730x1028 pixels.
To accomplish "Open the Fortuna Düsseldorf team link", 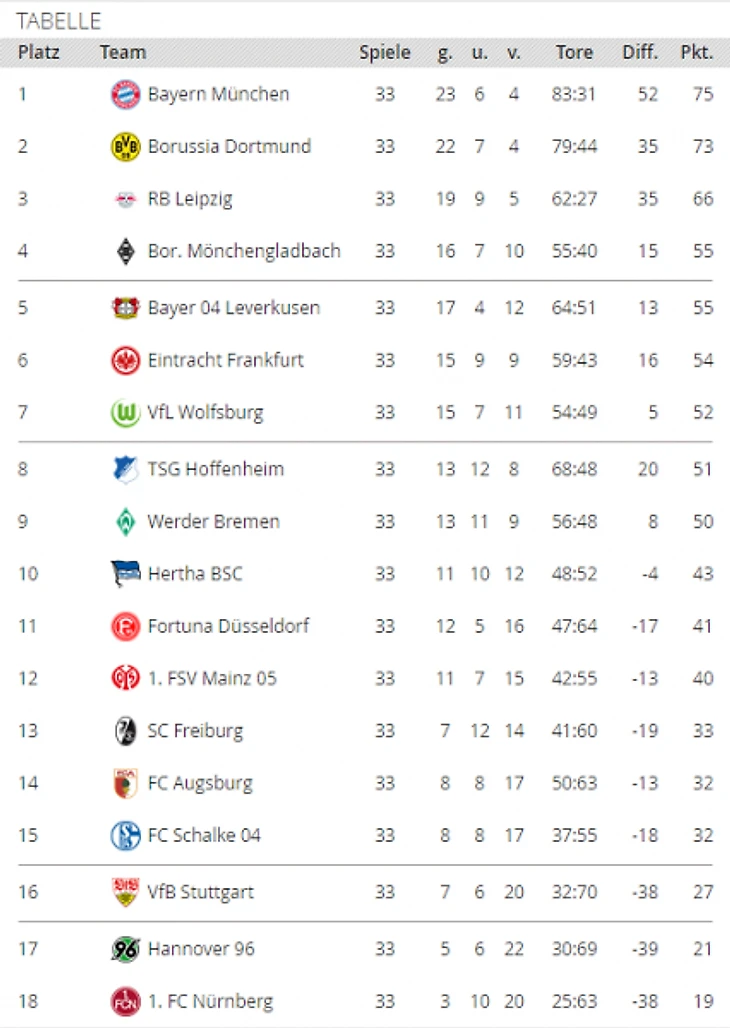I will click(x=228, y=626).
